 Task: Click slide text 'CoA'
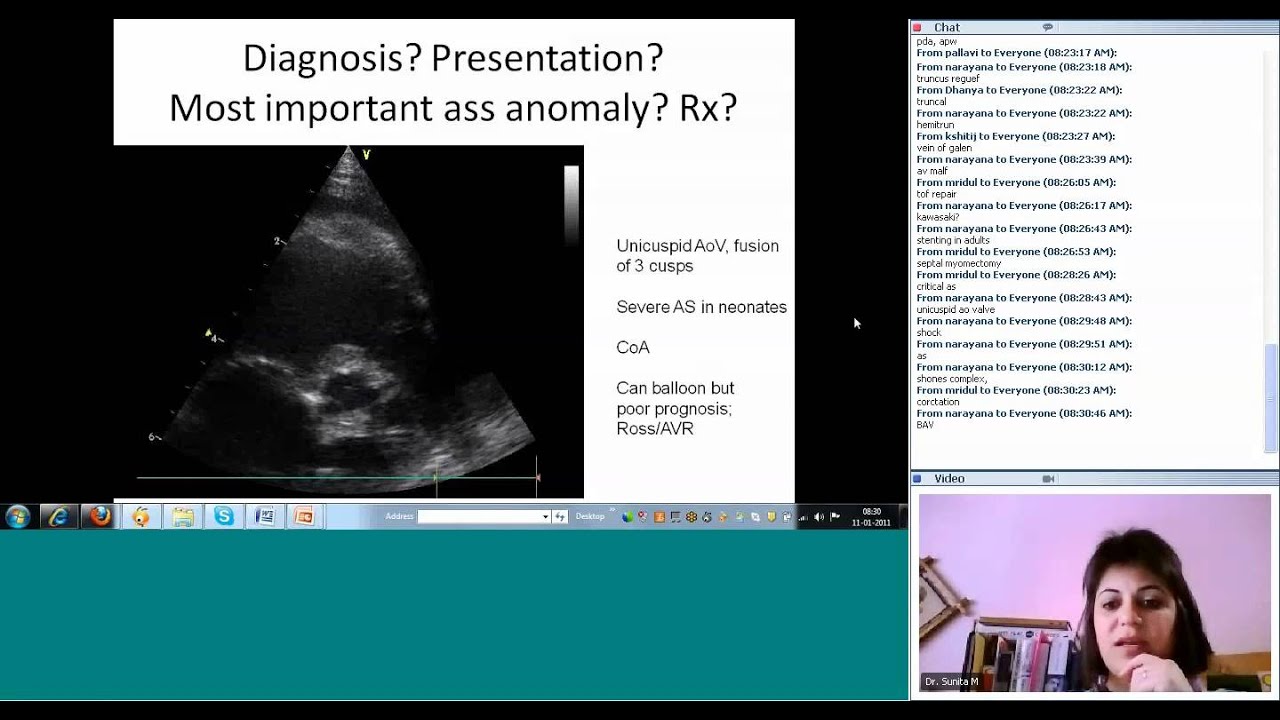(633, 347)
